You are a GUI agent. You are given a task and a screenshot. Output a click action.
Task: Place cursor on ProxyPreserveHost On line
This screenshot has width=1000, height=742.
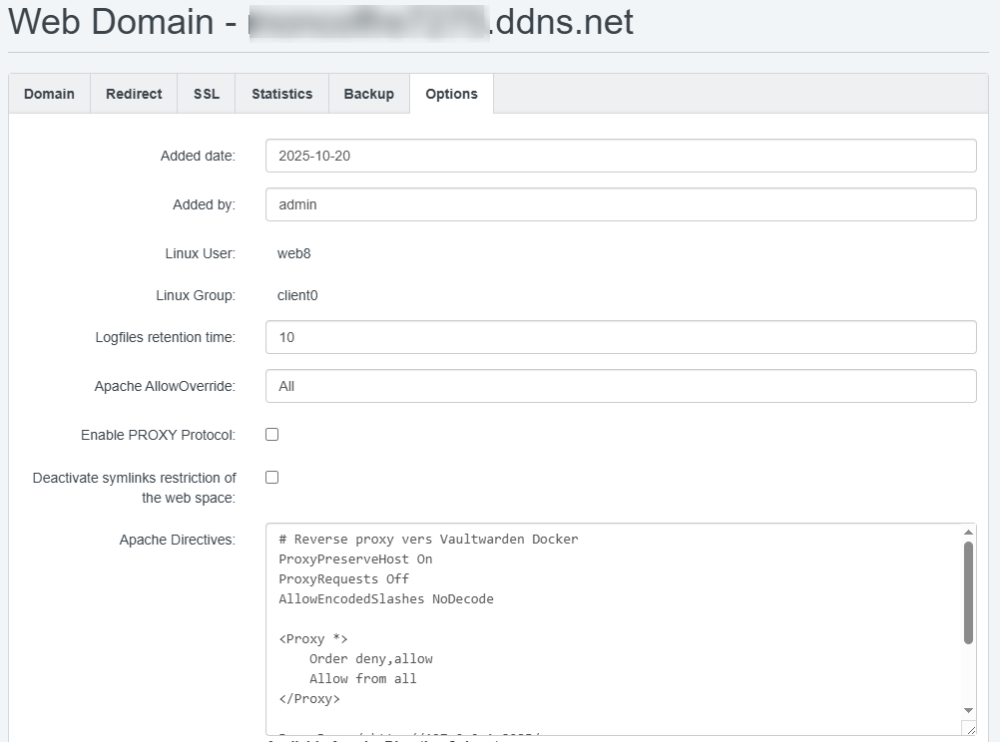coord(355,560)
